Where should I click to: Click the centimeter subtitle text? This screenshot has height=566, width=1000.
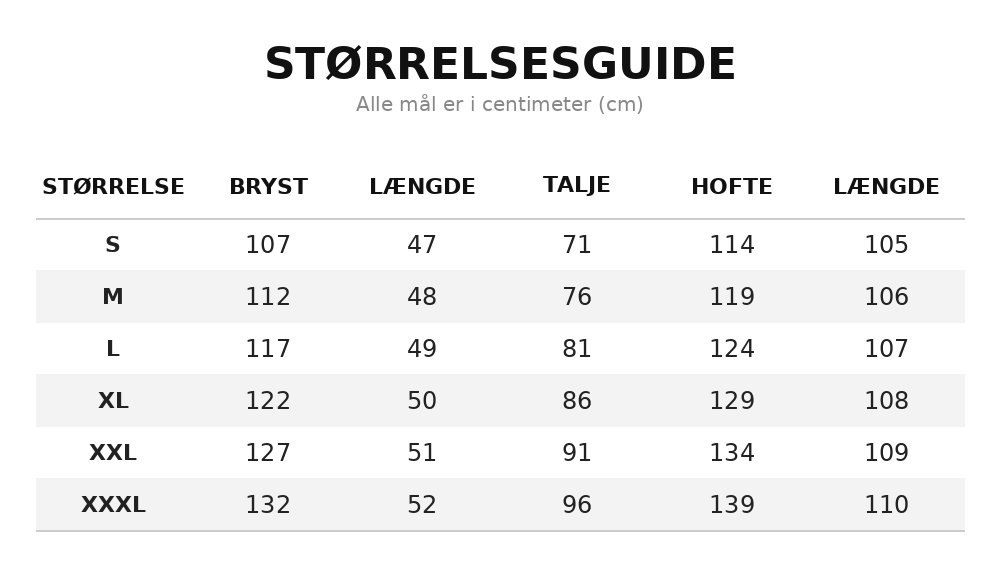500,104
